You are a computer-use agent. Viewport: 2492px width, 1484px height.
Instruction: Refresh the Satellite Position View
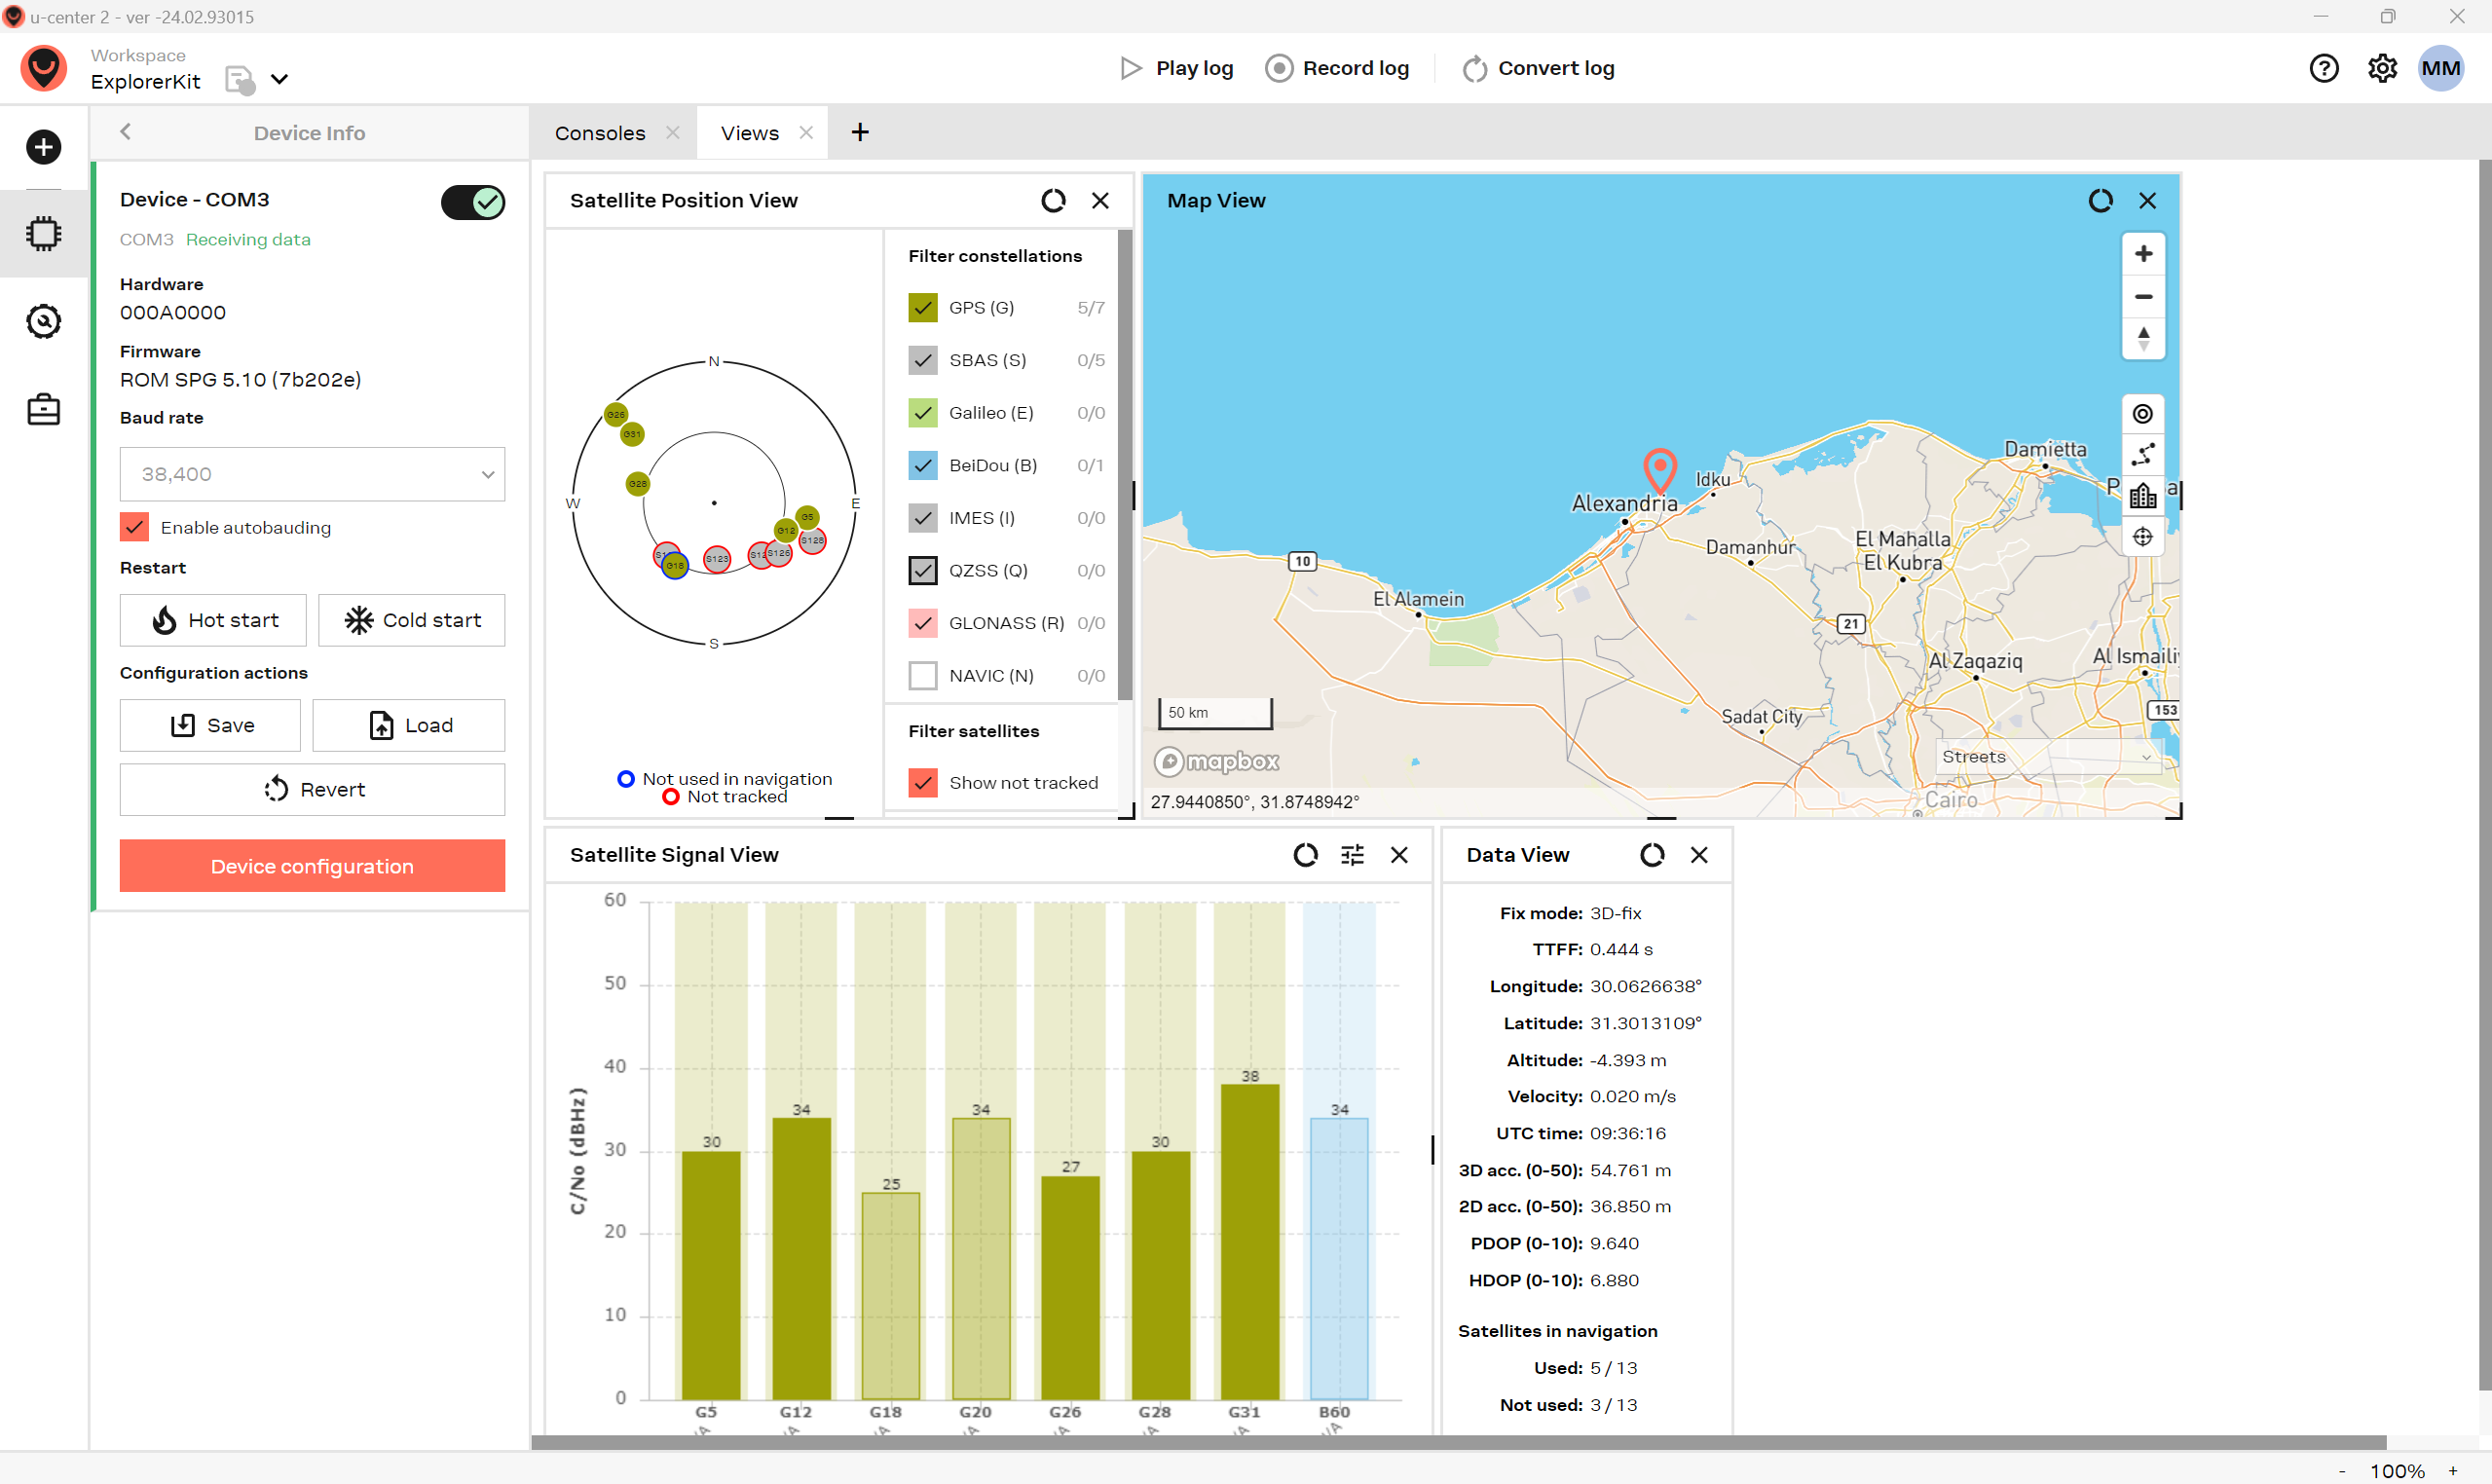(x=1053, y=200)
